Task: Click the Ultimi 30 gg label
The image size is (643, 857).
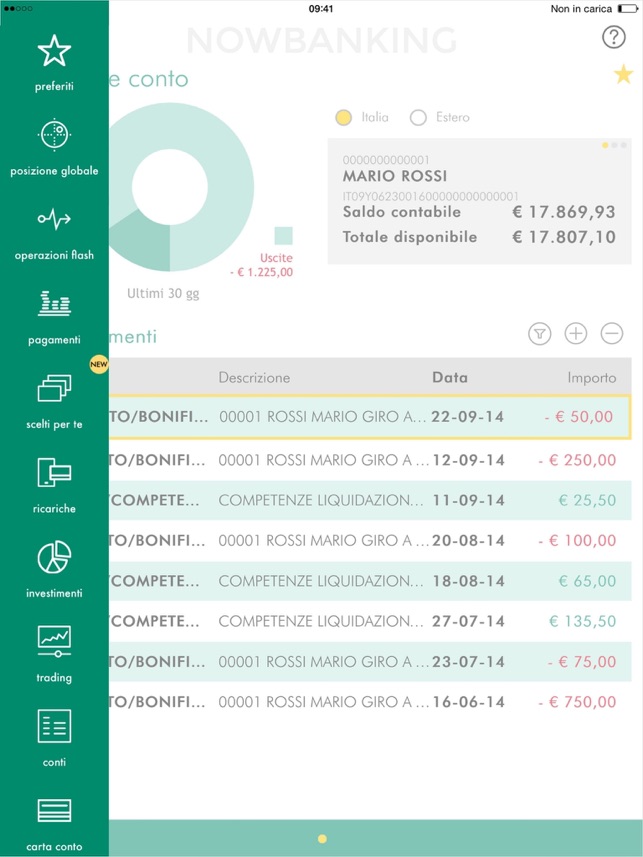Action: pos(163,294)
